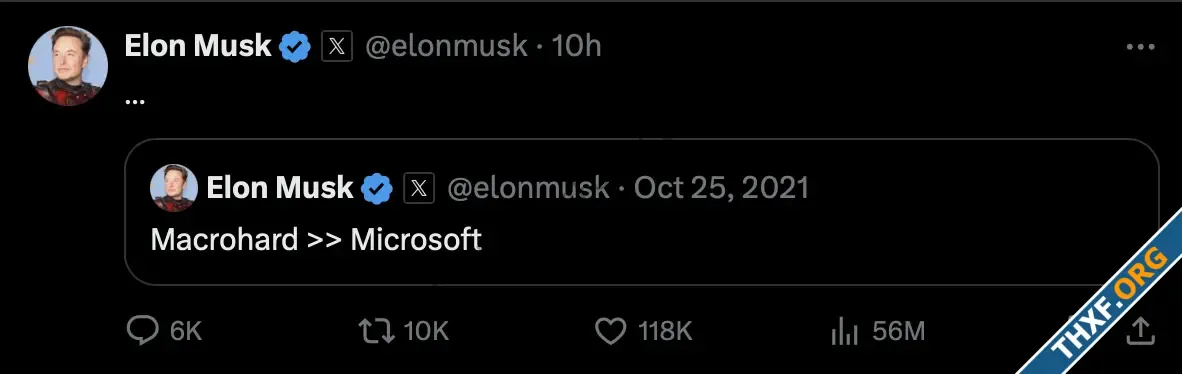This screenshot has width=1182, height=374.
Task: Open the Oct 25, 2021 date link
Action: (x=721, y=188)
